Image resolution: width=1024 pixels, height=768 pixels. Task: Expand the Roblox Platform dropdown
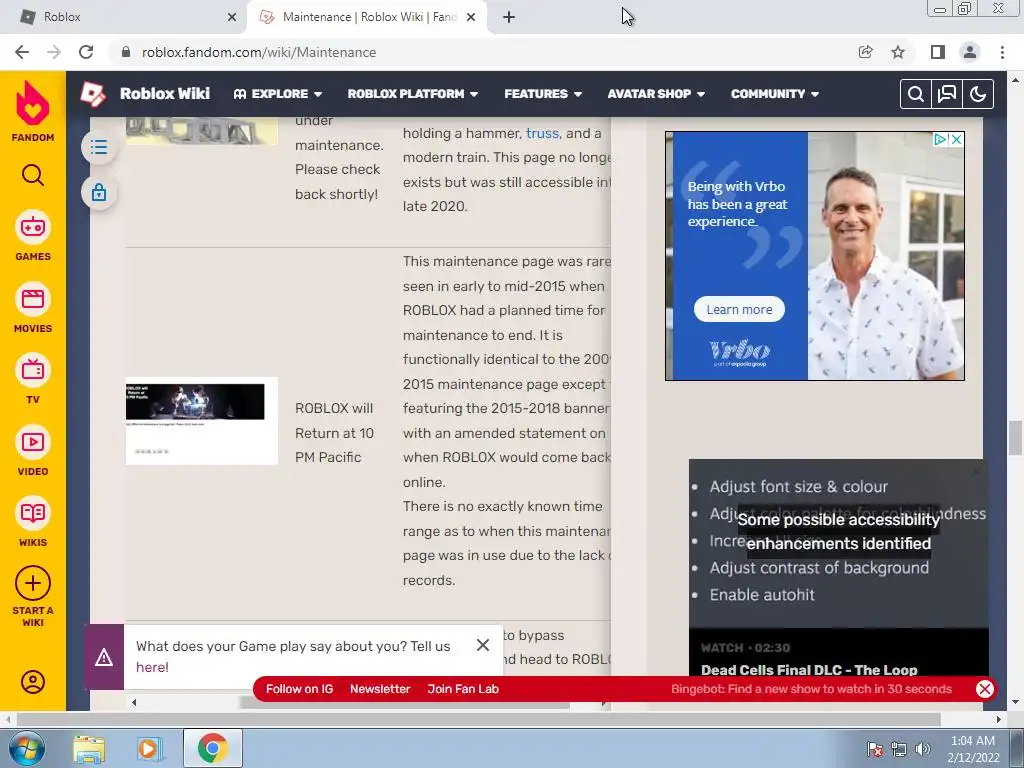413,94
